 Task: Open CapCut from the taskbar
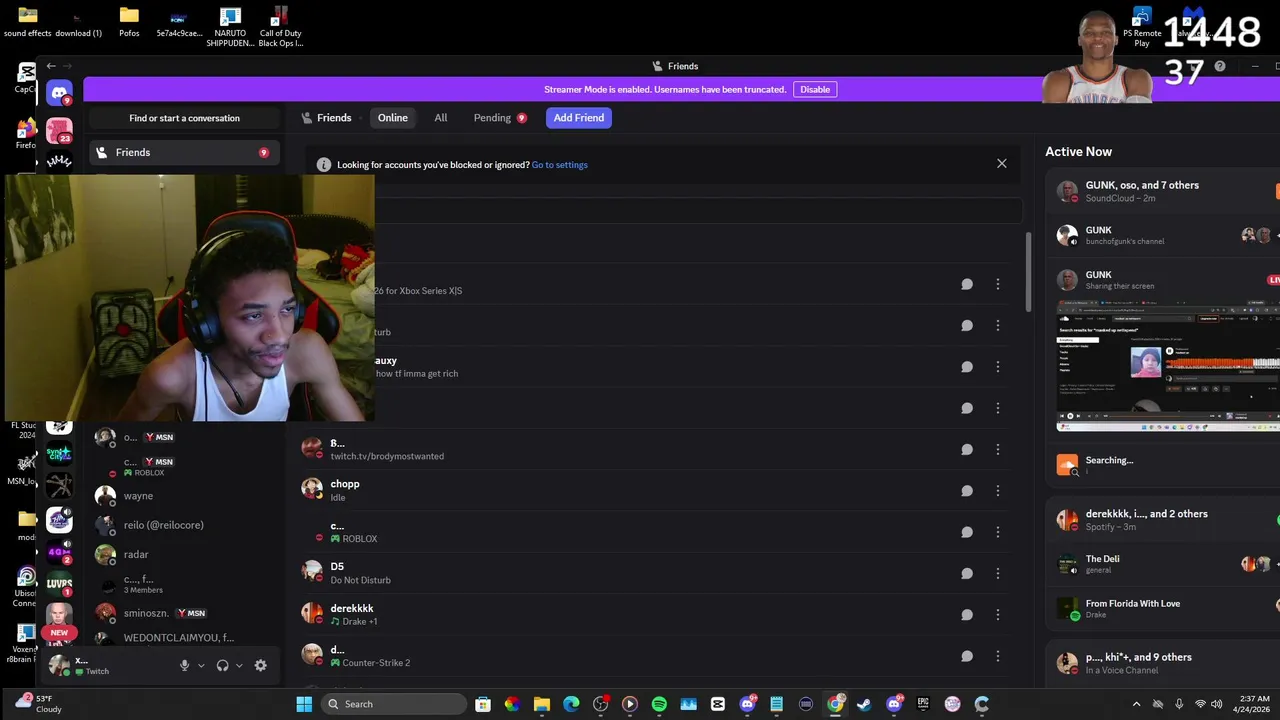pyautogui.click(x=718, y=704)
